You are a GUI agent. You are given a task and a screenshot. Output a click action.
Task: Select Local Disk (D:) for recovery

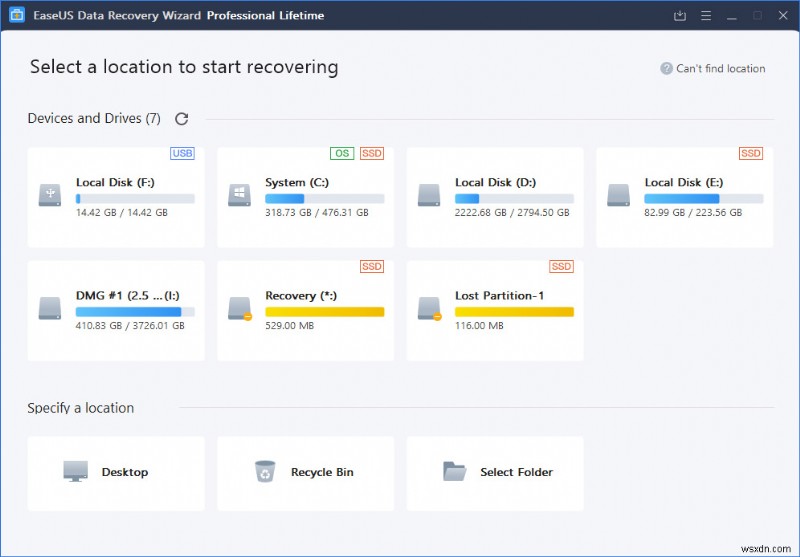(495, 197)
